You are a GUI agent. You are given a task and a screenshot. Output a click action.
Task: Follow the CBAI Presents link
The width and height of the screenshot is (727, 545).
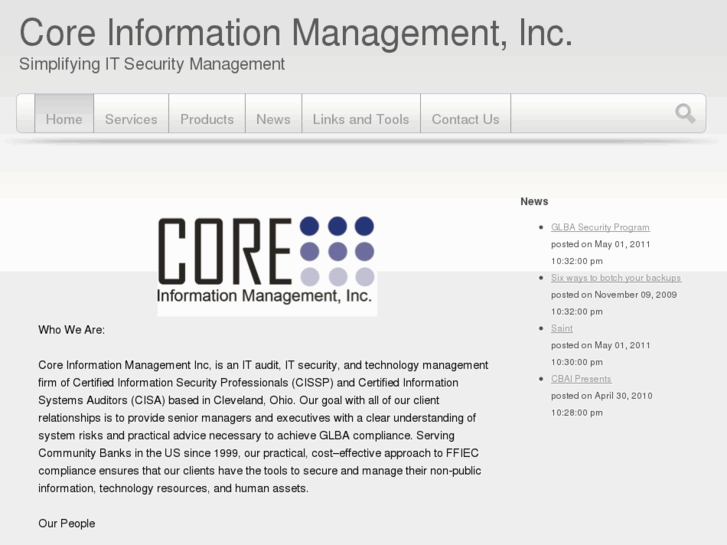(581, 379)
